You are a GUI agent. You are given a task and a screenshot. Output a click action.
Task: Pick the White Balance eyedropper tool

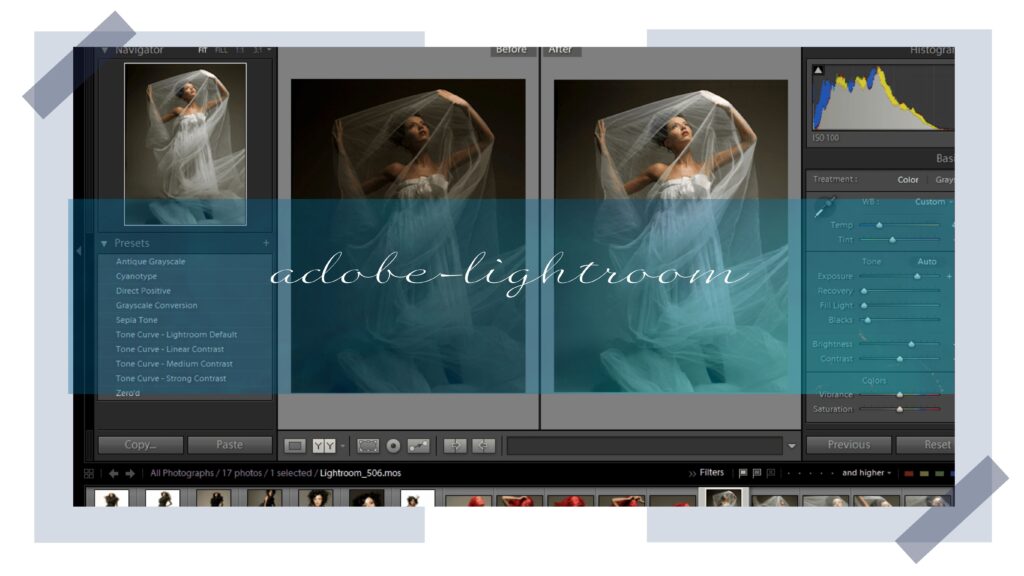[x=824, y=208]
